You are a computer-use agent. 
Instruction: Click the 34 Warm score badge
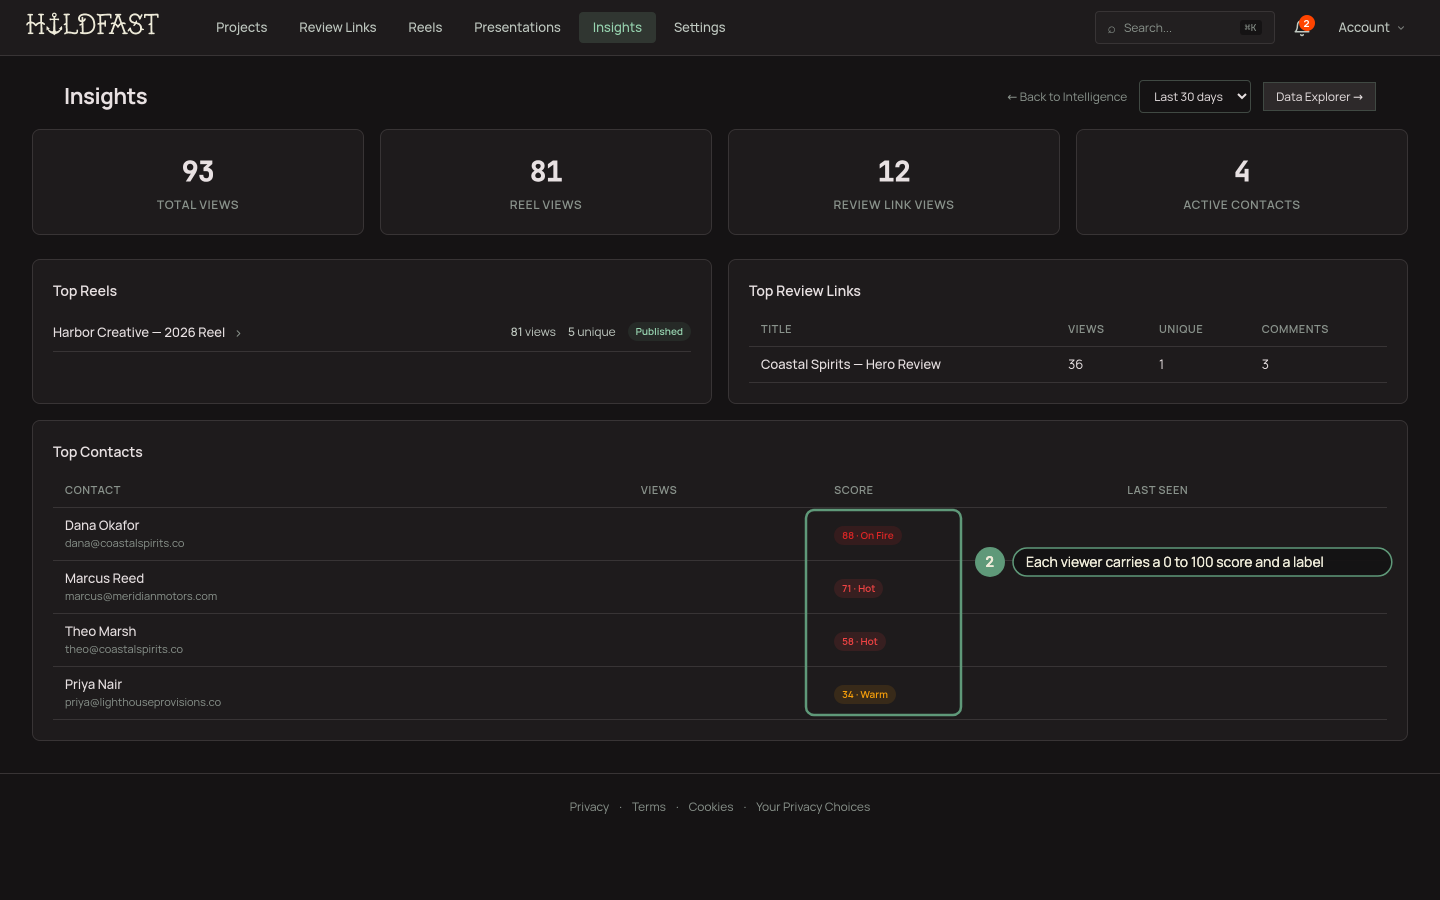click(865, 695)
